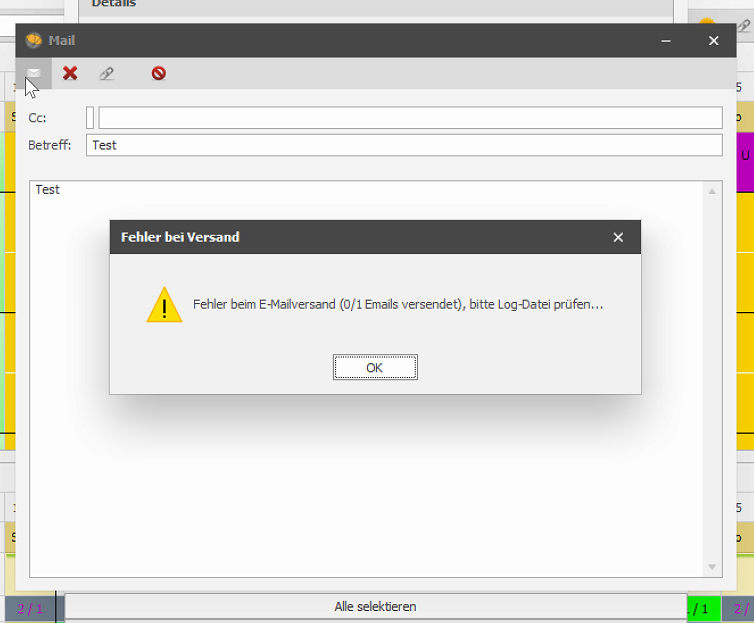Click the green '/ 1' status cell

[x=704, y=609]
